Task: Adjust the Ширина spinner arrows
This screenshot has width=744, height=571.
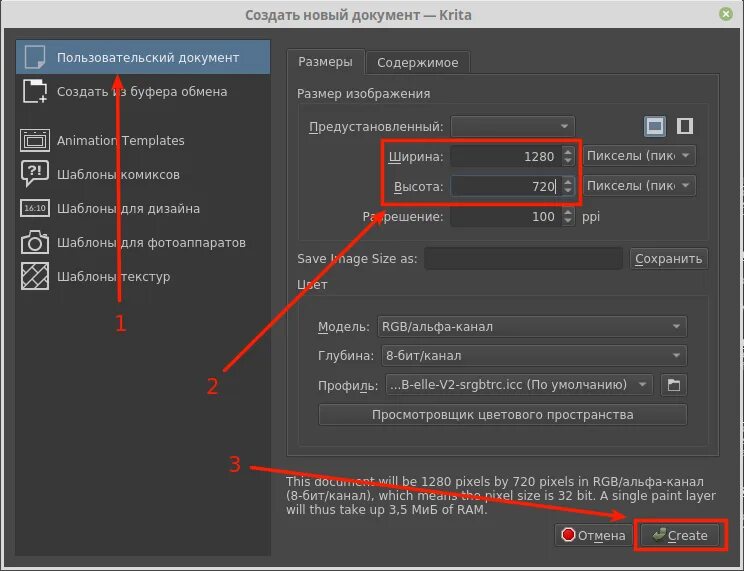Action: point(568,156)
